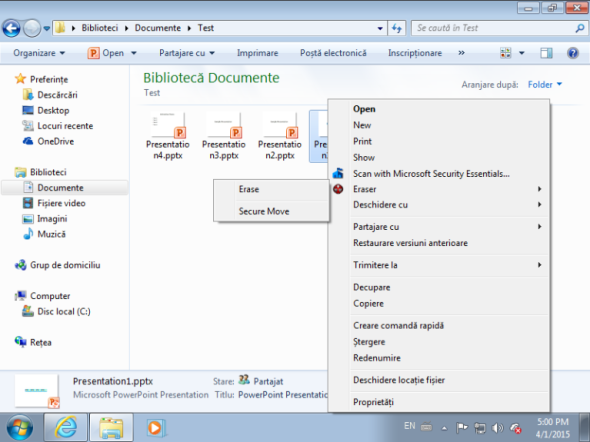Image resolution: width=590 pixels, height=442 pixels.
Task: Click Scan with Microsoft Security Essentials
Action: [x=439, y=174]
